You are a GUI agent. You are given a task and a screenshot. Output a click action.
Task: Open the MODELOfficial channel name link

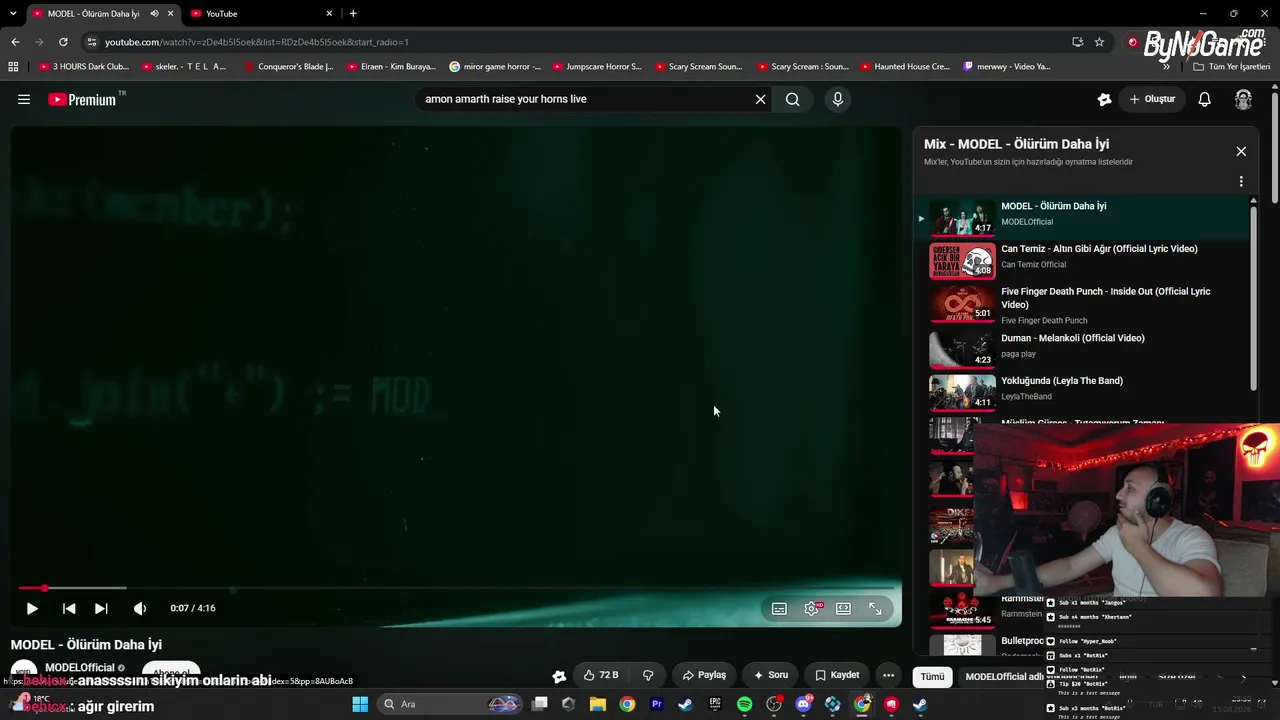pos(80,668)
